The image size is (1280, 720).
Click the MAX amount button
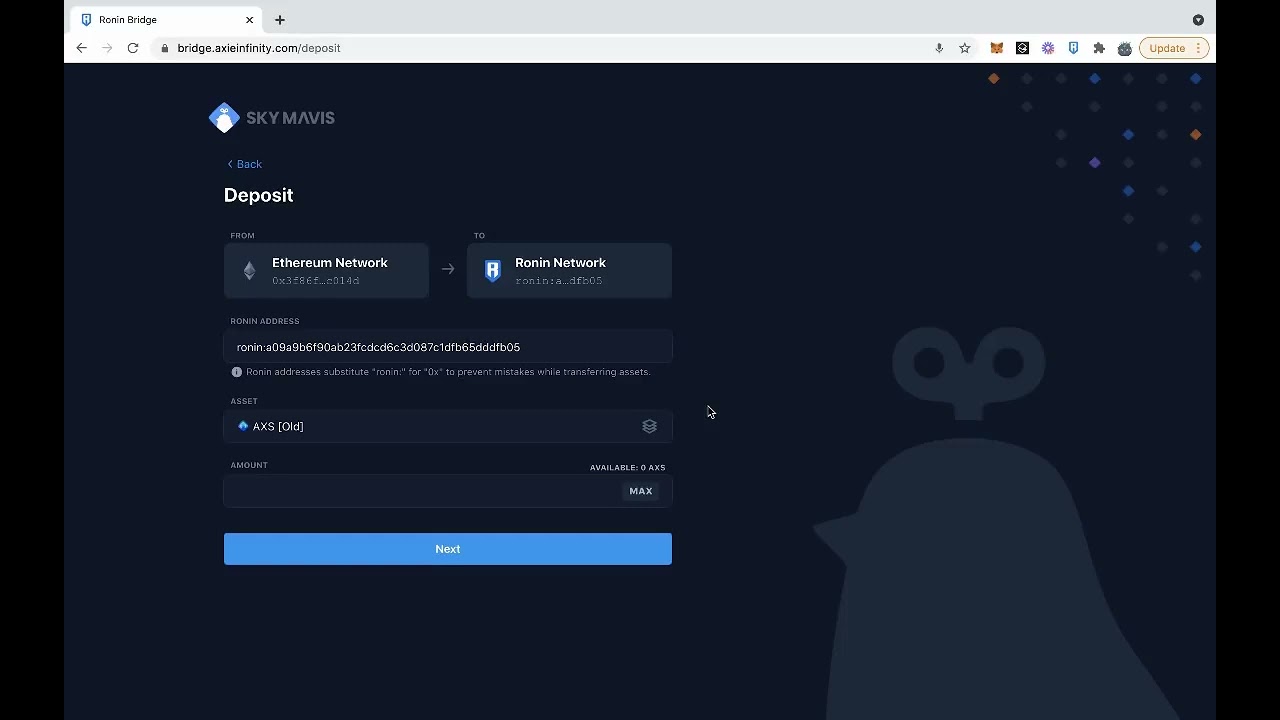click(641, 491)
